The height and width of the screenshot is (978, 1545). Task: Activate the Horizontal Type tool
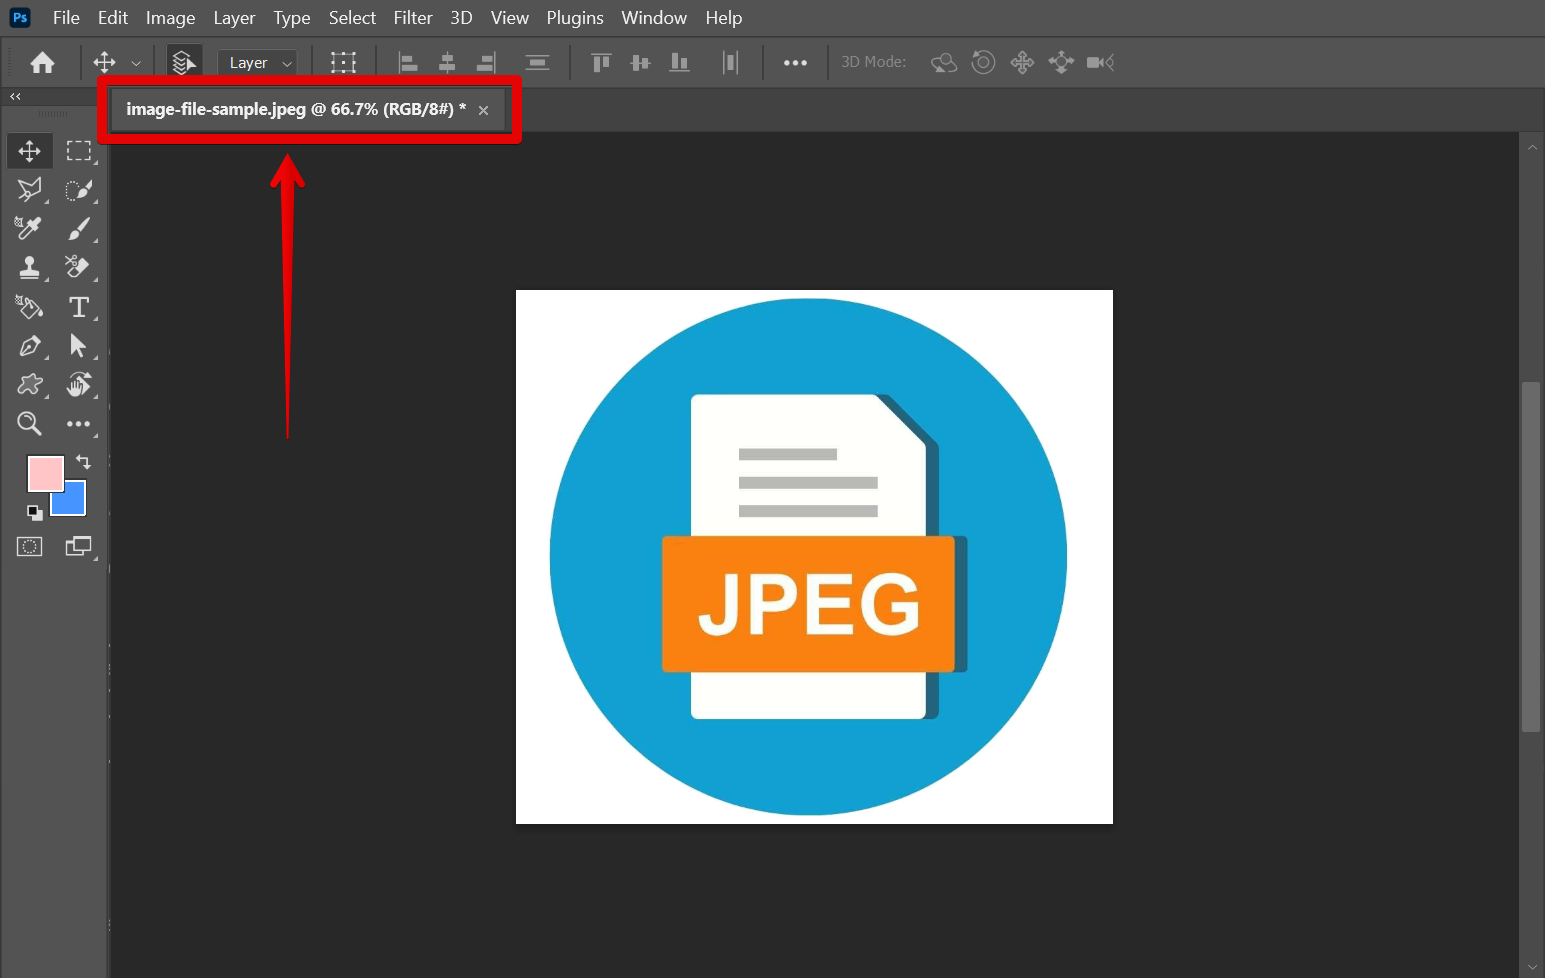[78, 307]
